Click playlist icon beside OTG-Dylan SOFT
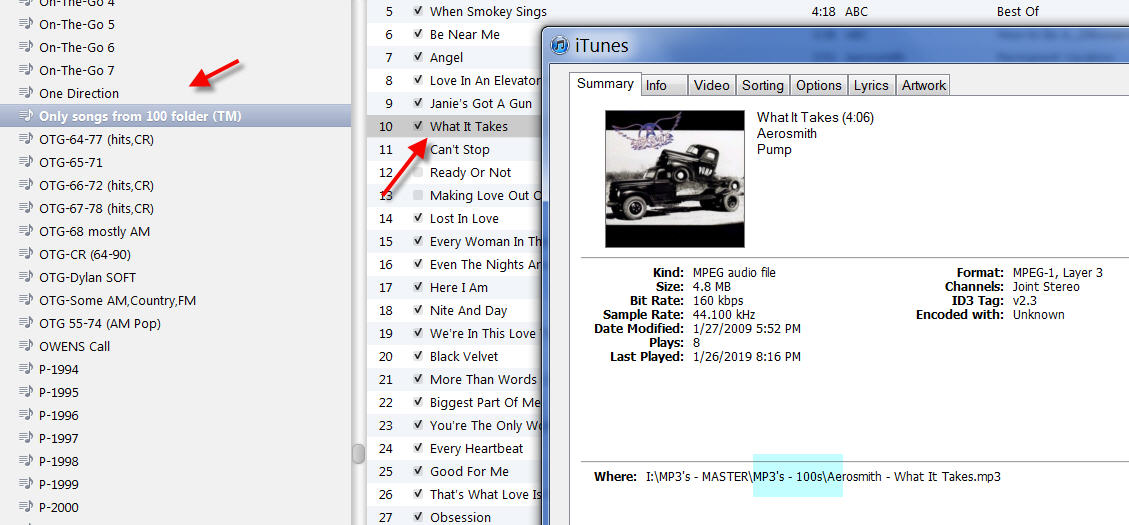This screenshot has height=525, width=1129. pyautogui.click(x=27, y=277)
